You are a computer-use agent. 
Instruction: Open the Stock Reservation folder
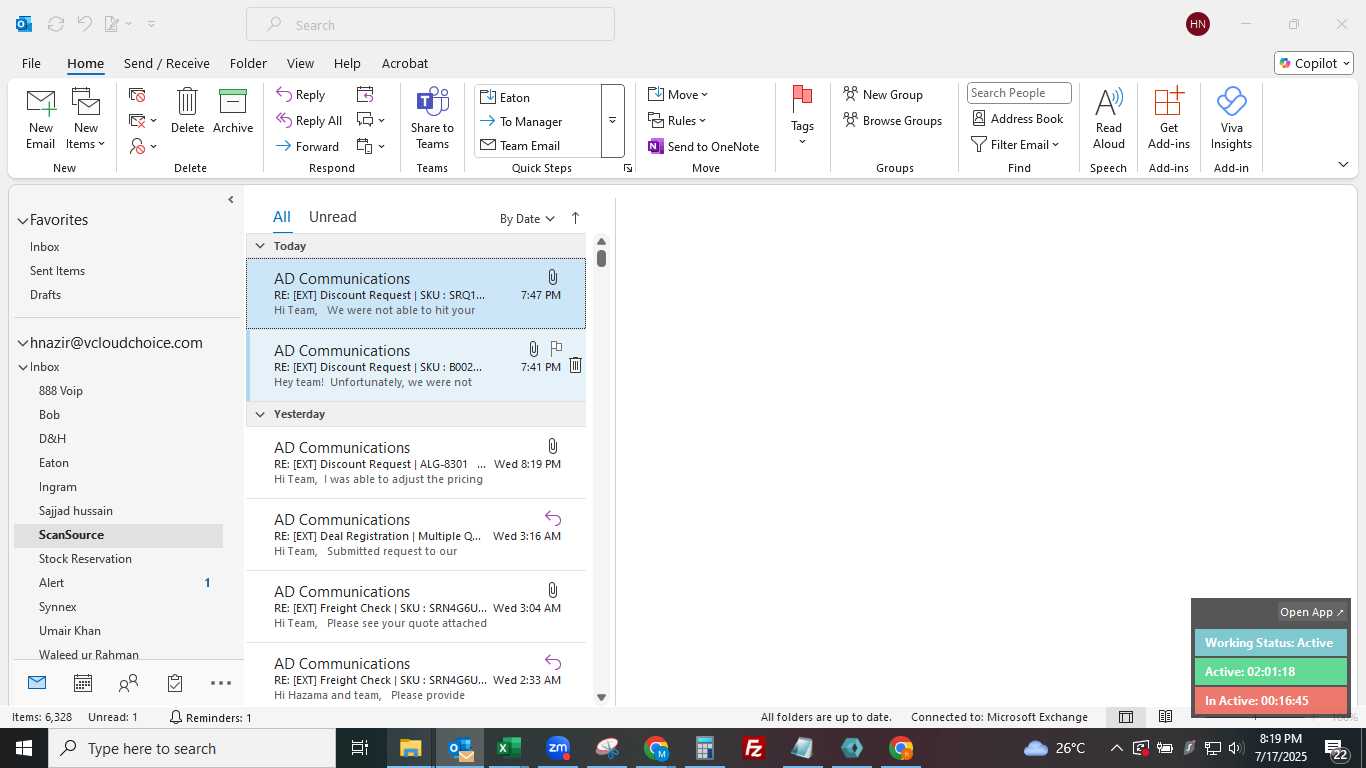tap(85, 559)
